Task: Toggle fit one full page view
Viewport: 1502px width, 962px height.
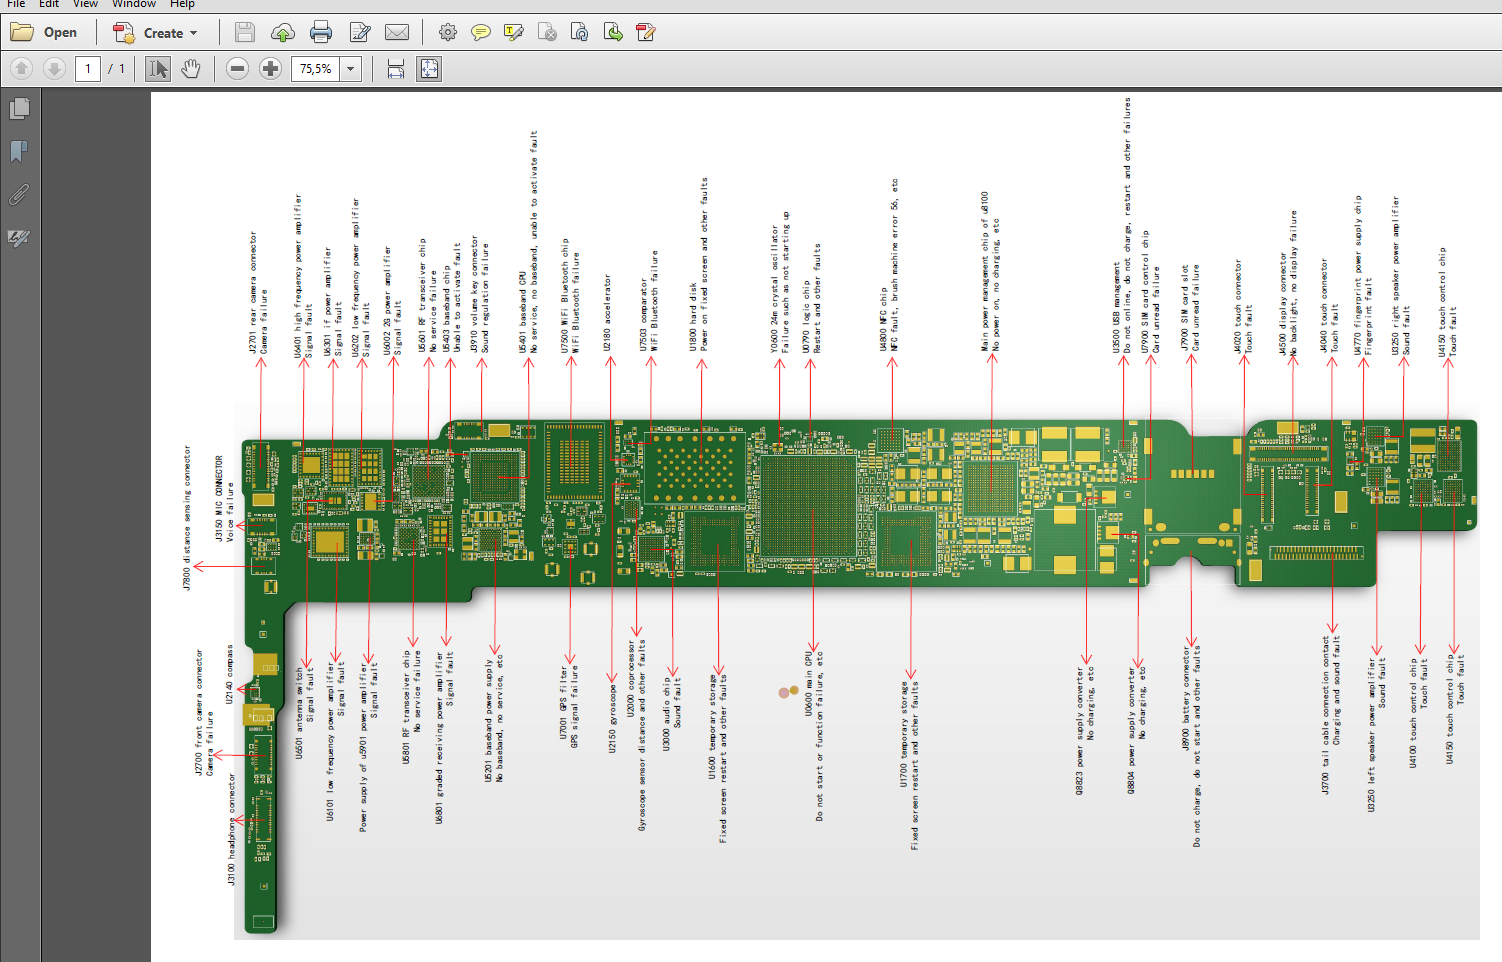Action: click(429, 69)
